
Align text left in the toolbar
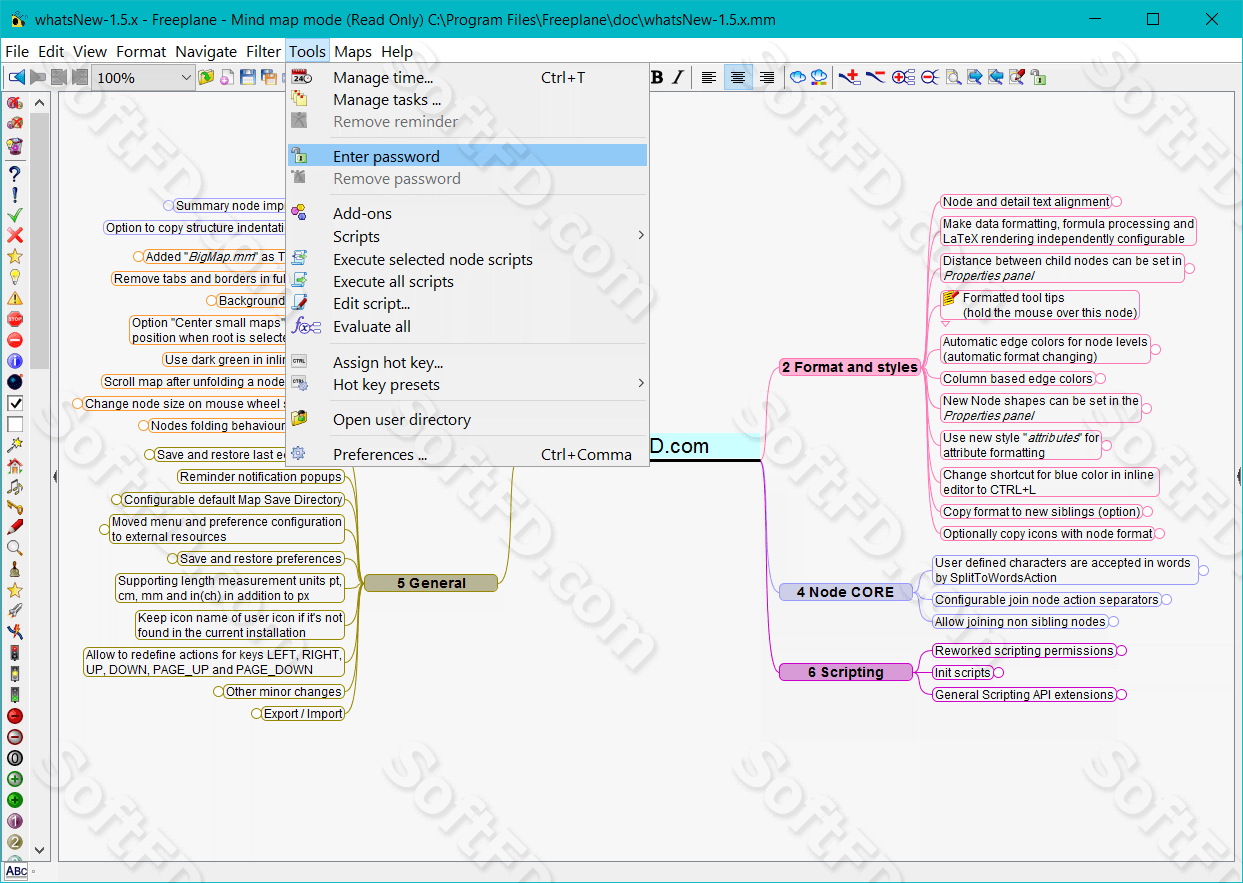[x=709, y=77]
